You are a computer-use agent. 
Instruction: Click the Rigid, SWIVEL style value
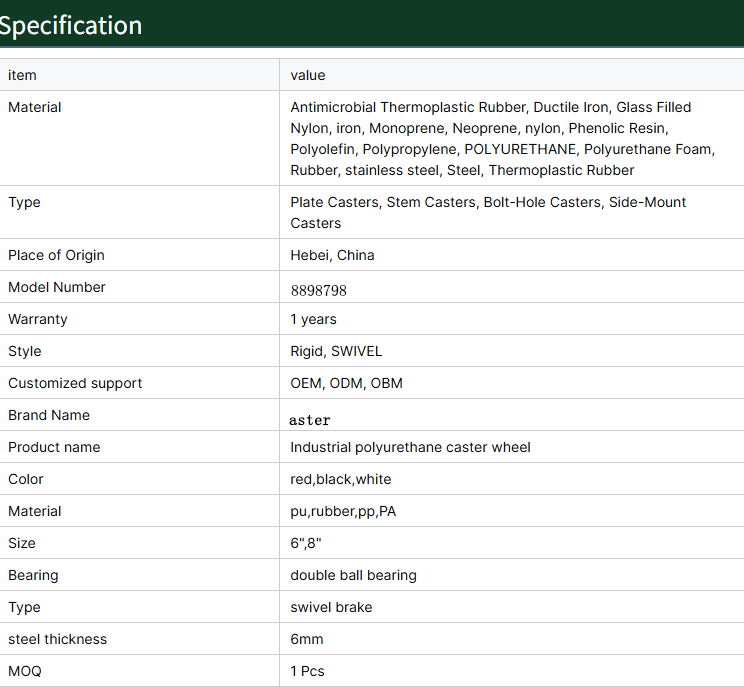pyautogui.click(x=336, y=351)
